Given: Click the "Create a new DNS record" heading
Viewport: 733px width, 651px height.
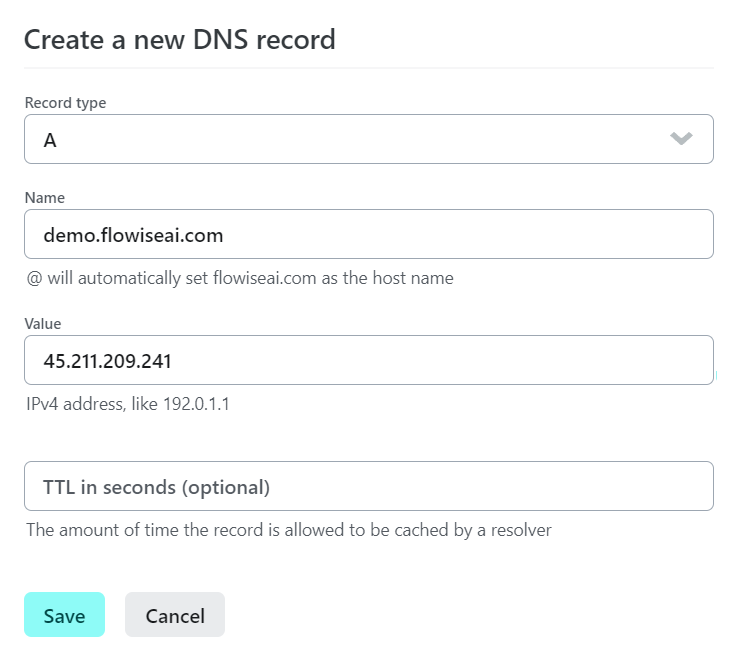Looking at the screenshot, I should 179,40.
